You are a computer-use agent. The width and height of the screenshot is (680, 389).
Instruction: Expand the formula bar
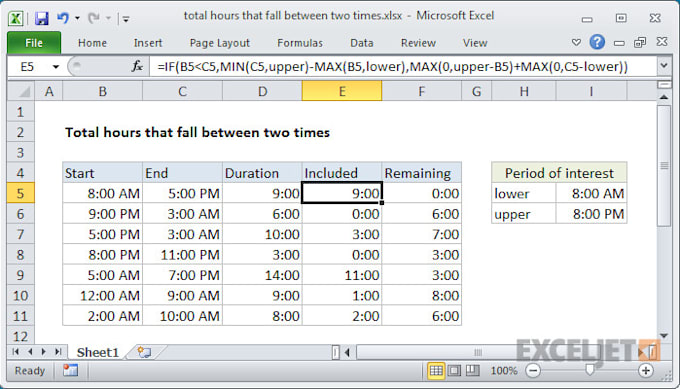[664, 66]
